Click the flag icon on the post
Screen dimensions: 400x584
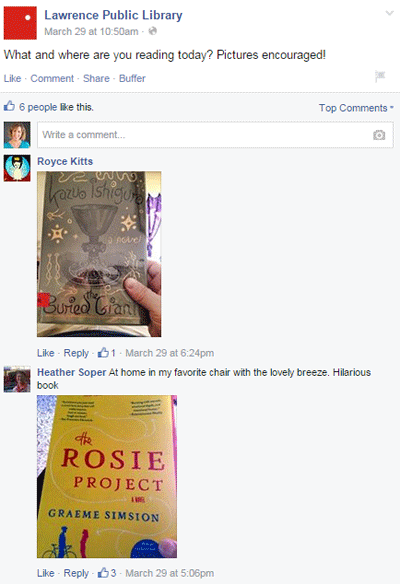[380, 76]
